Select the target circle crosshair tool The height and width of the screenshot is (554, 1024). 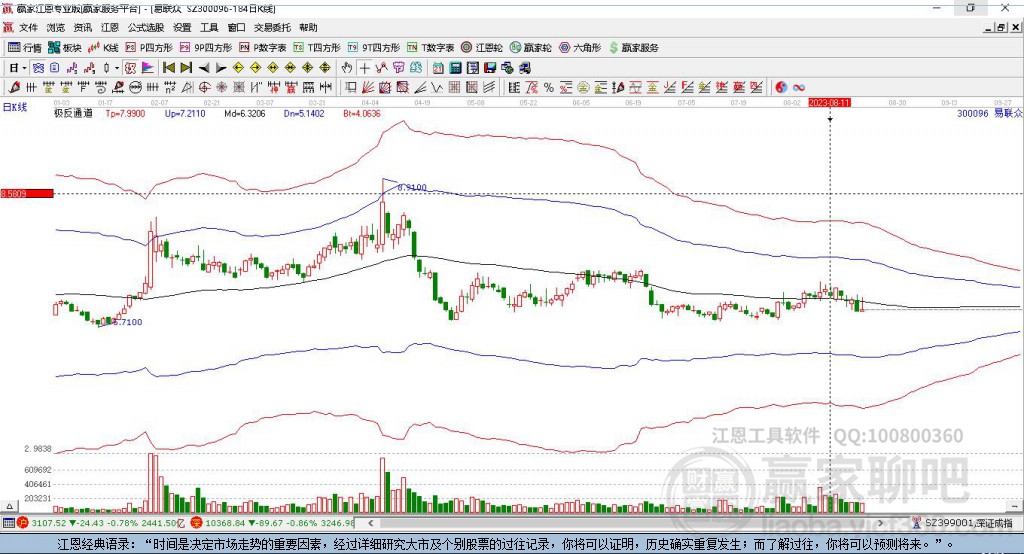[204, 87]
